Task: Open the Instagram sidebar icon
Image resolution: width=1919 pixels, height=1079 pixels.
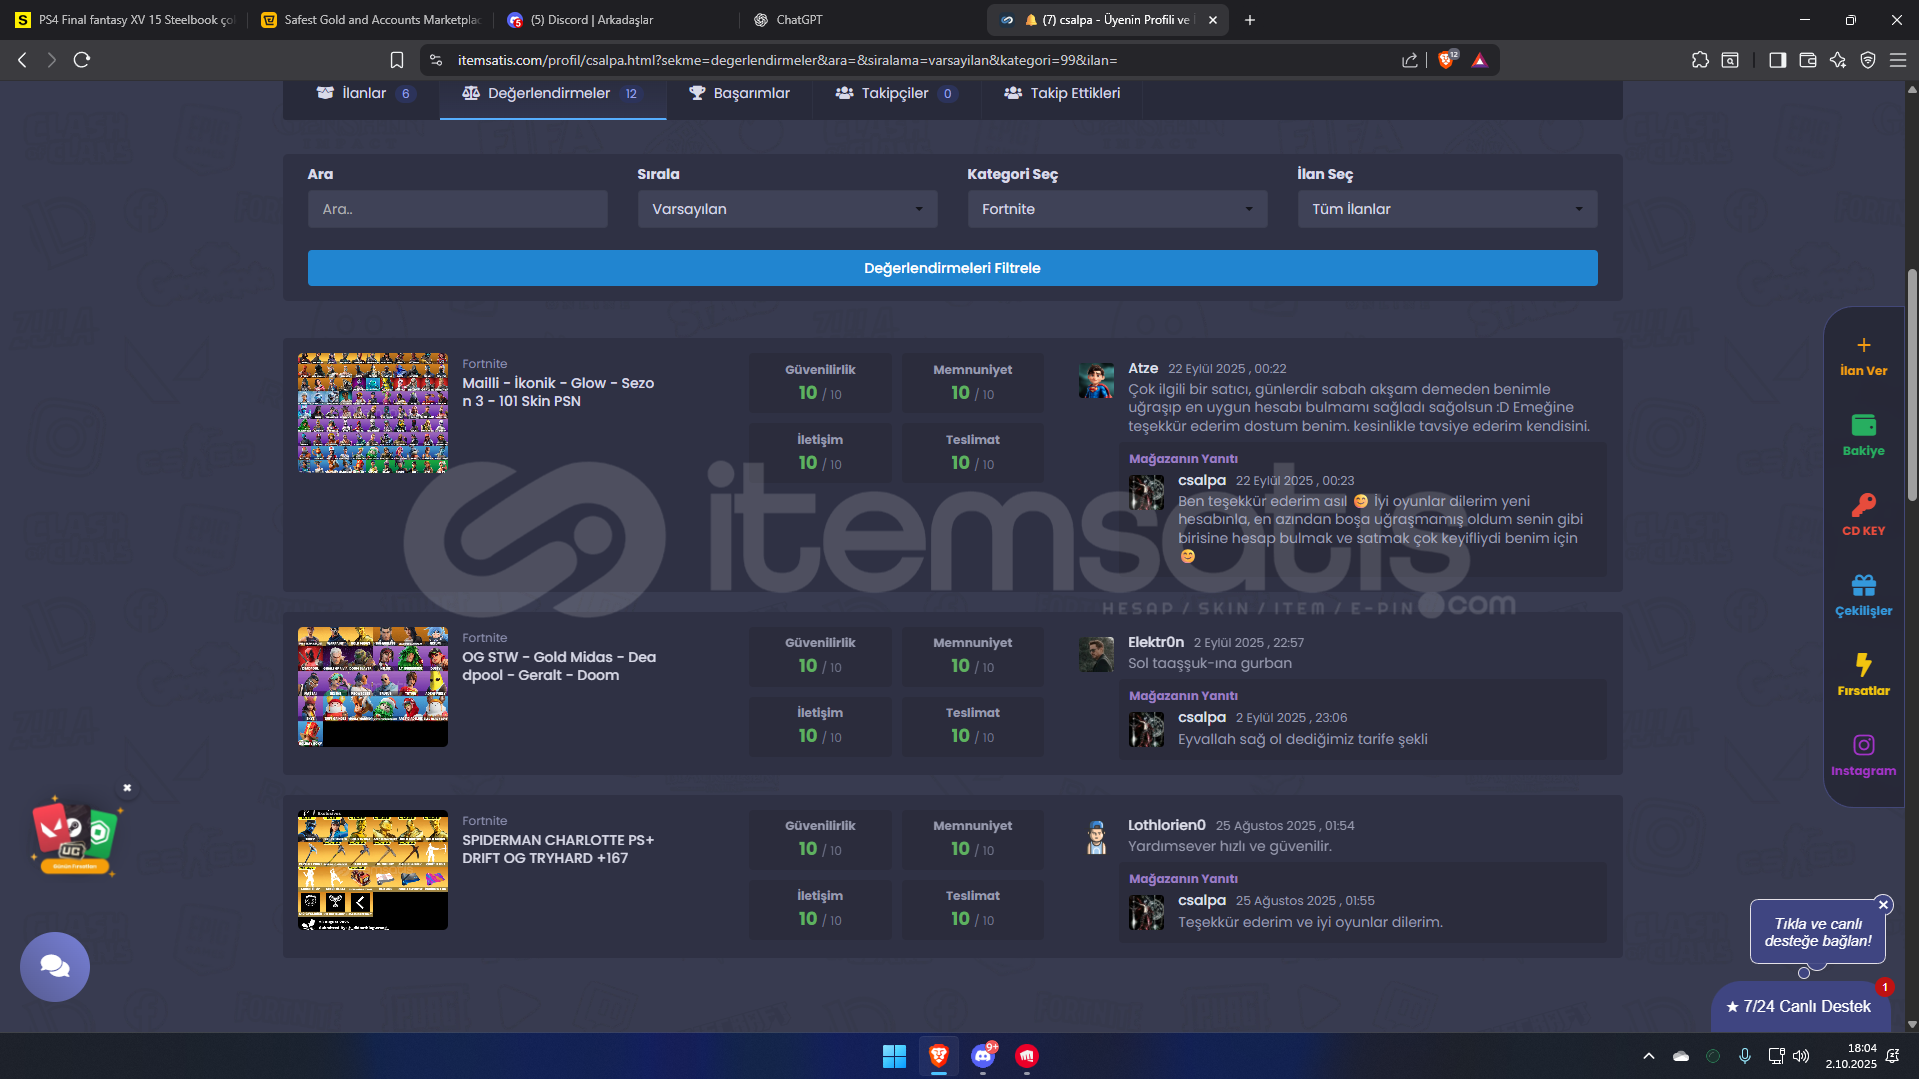Action: coord(1863,746)
